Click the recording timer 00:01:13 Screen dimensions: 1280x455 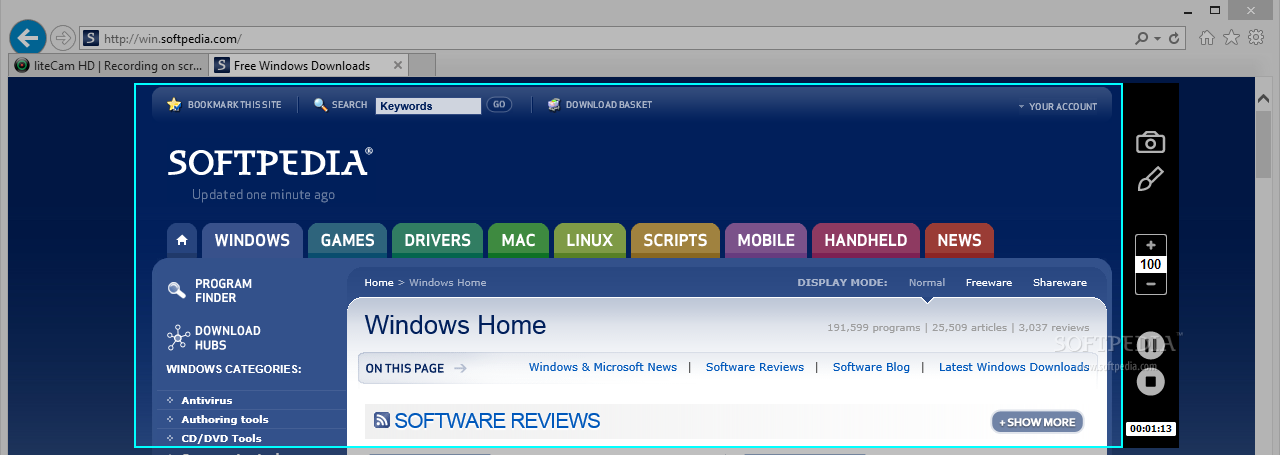point(1151,429)
